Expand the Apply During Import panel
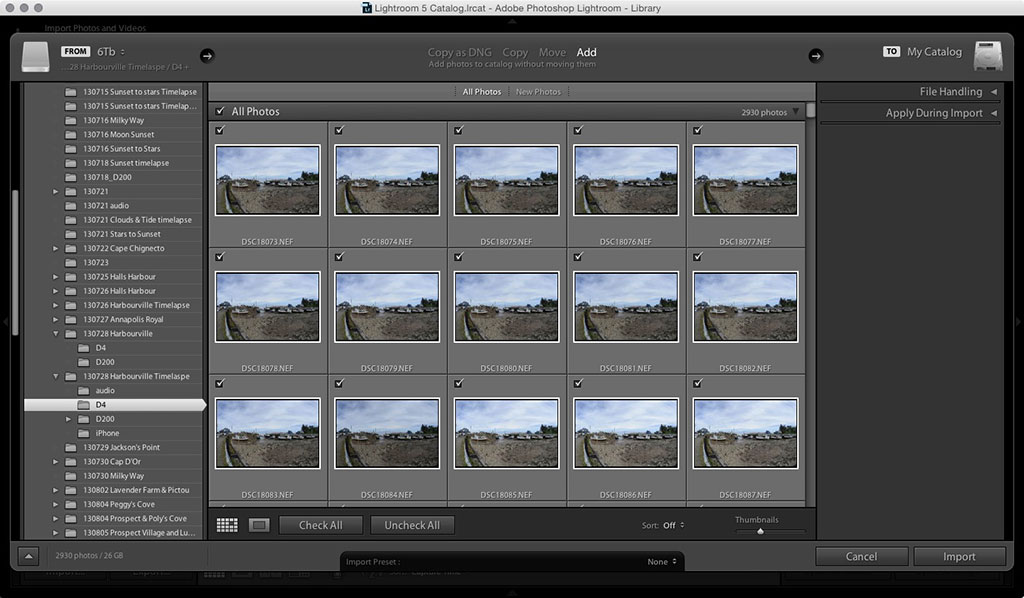This screenshot has width=1024, height=598. tap(994, 113)
